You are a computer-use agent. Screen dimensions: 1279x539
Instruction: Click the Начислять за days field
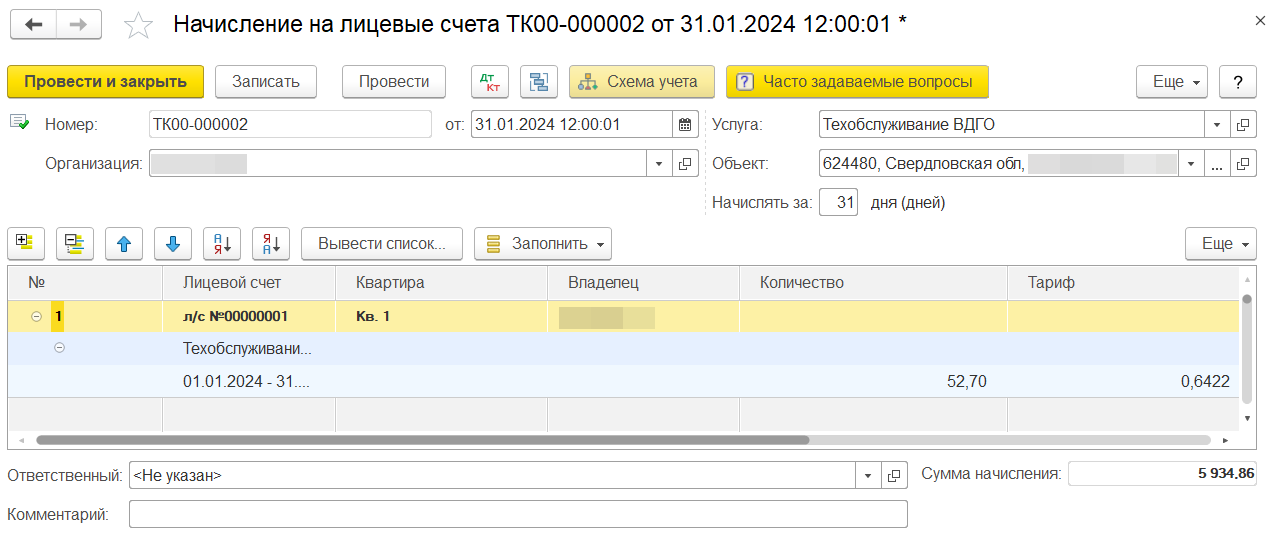[838, 202]
